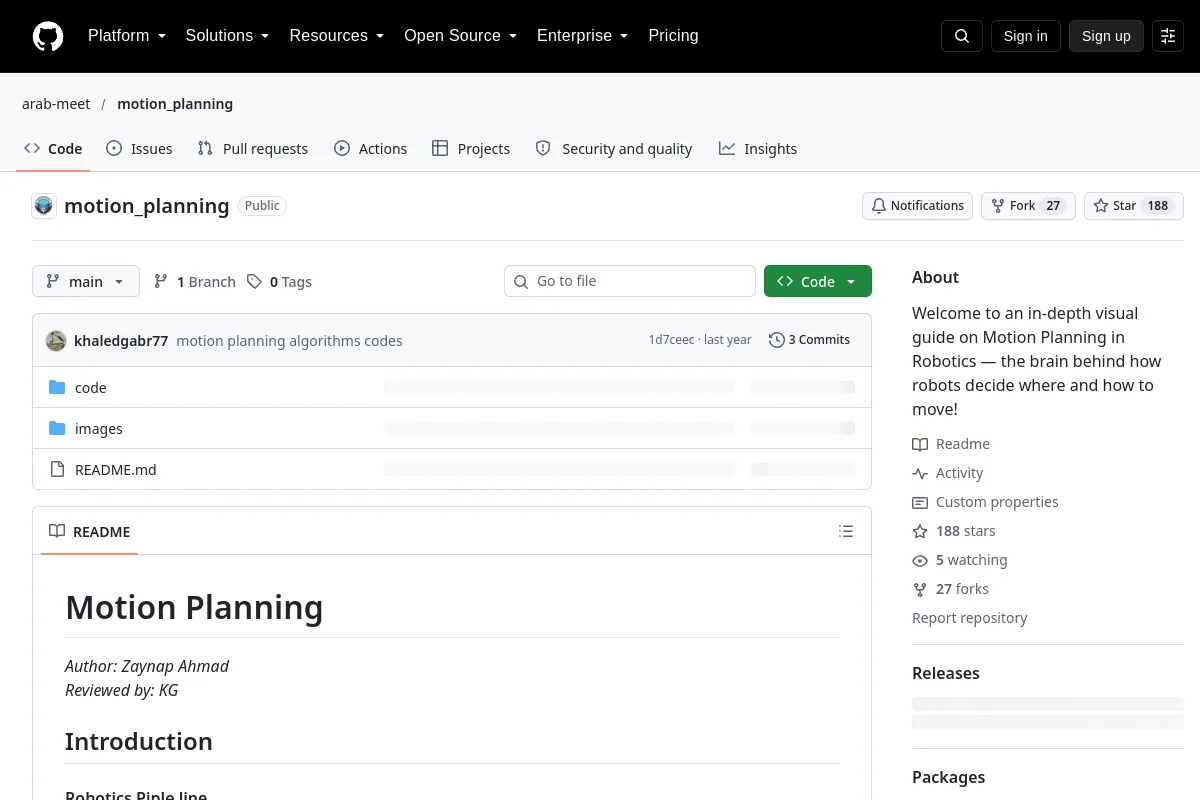Open the green Code dropdown button

[818, 282]
